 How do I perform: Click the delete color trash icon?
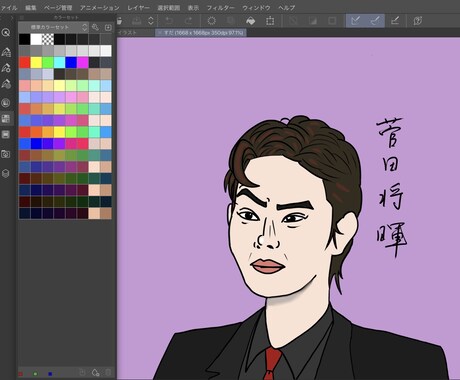click(108, 372)
